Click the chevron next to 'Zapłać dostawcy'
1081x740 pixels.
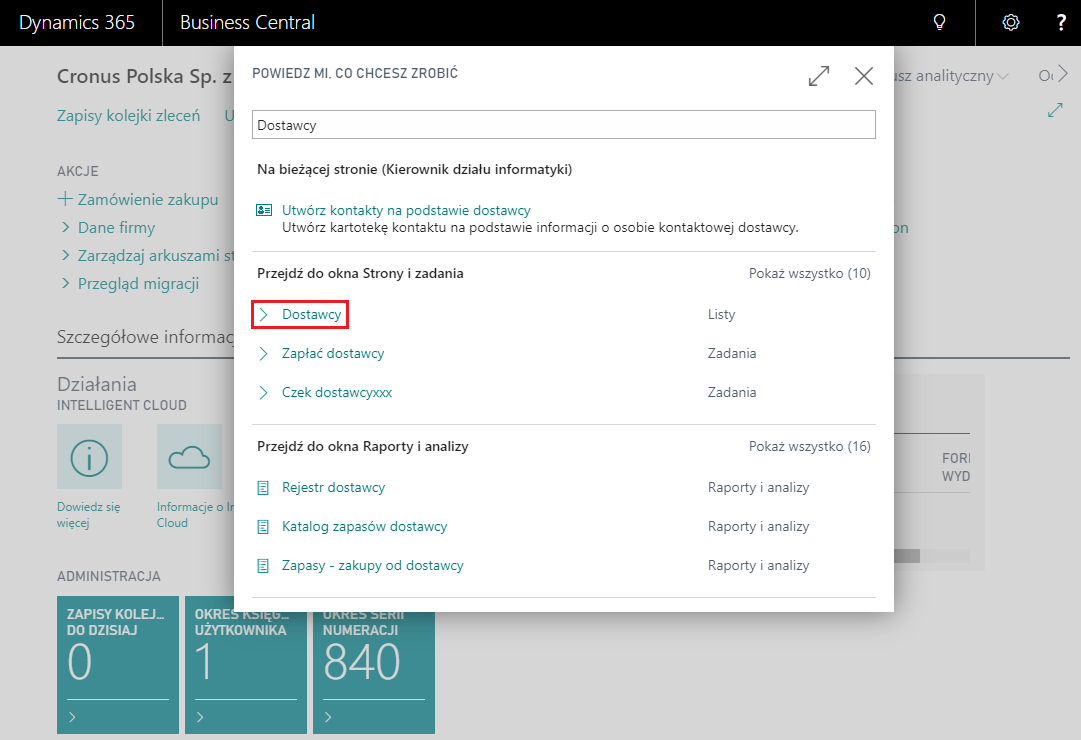(x=263, y=354)
